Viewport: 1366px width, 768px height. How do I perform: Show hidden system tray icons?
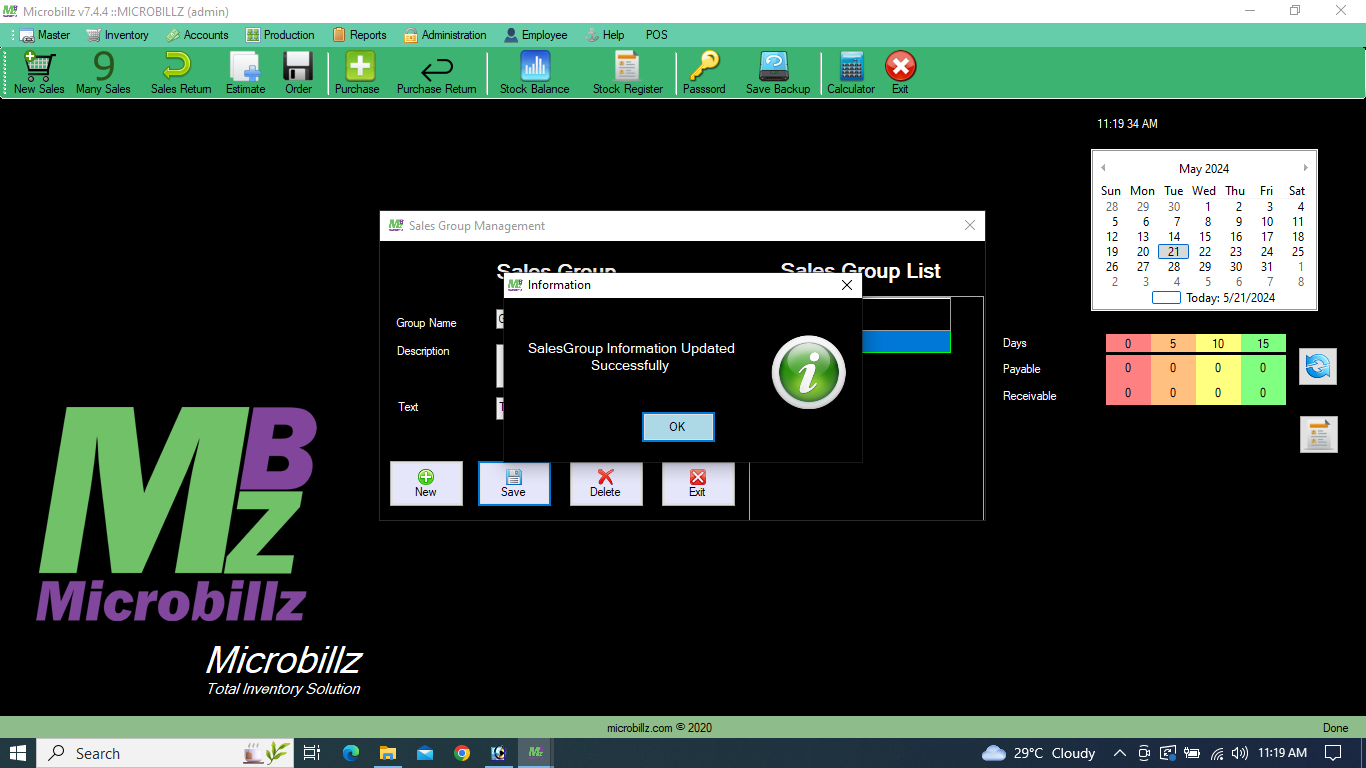point(1119,753)
